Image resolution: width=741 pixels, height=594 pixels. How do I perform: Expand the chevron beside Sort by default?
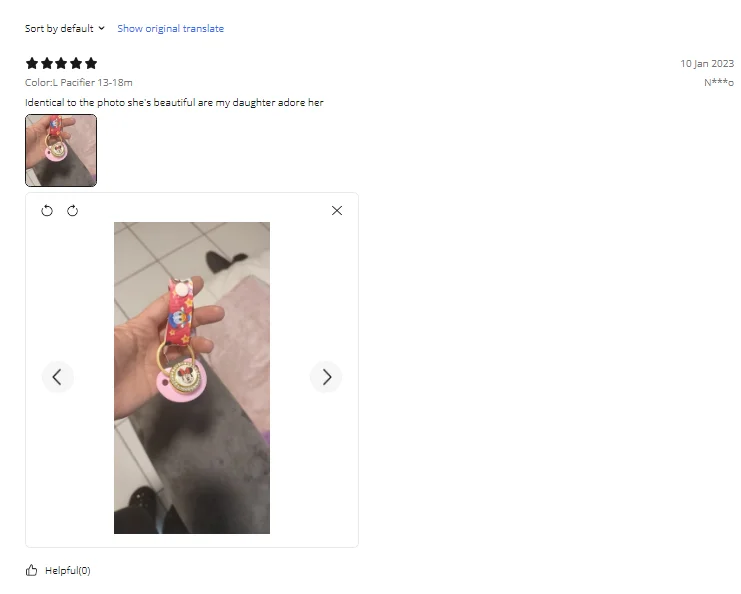point(101,28)
